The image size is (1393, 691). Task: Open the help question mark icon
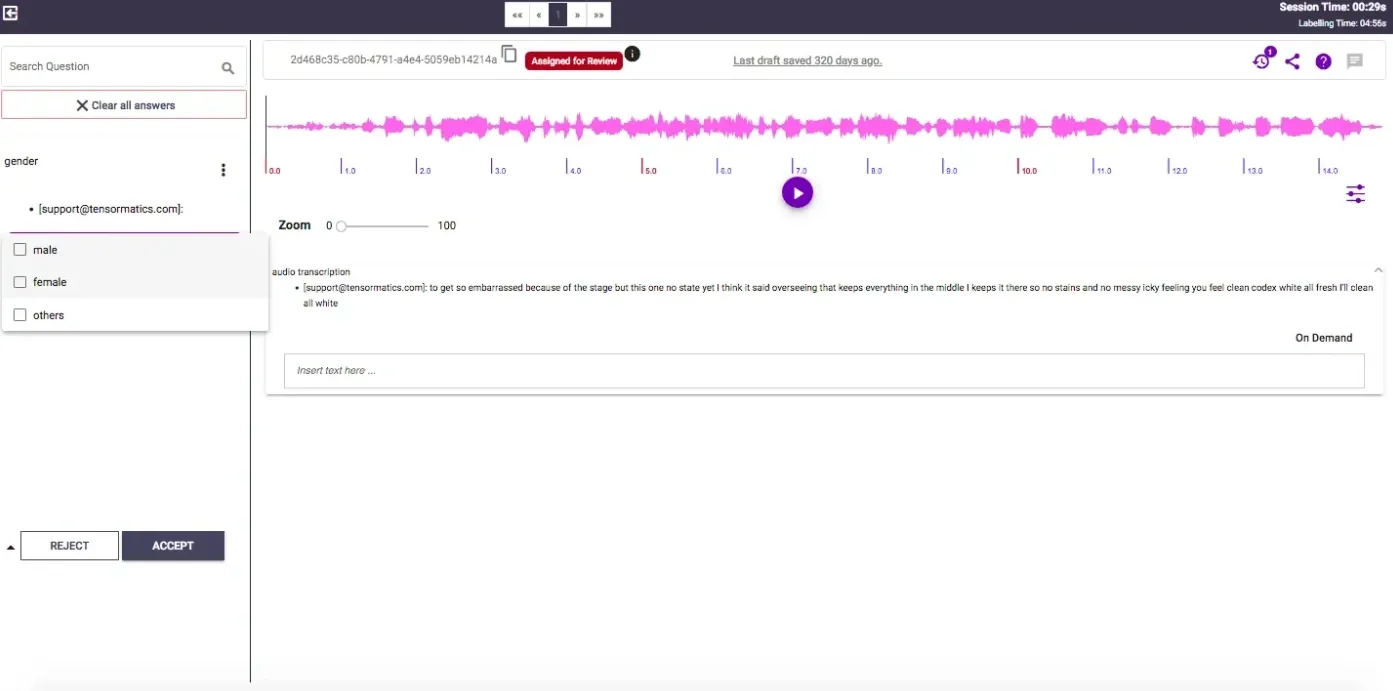tap(1322, 61)
